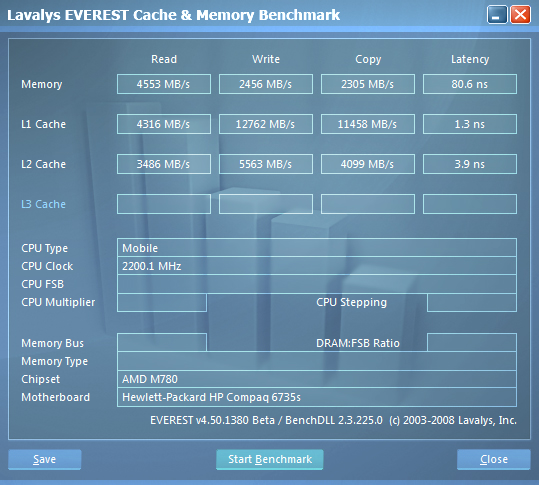Click the Close button at bottom
This screenshot has height=485, width=539.
coord(494,459)
